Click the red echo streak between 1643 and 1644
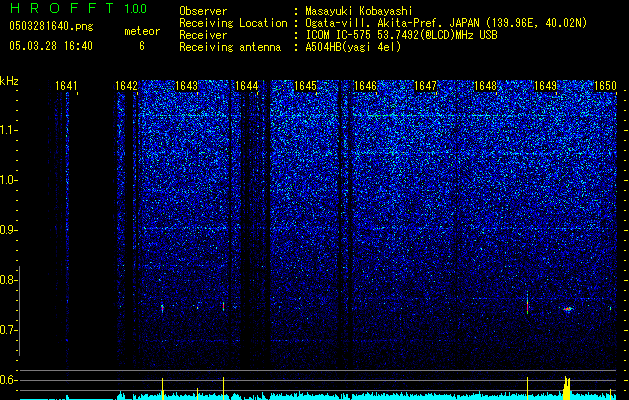Viewport: 629px width, 400px height. click(223, 306)
